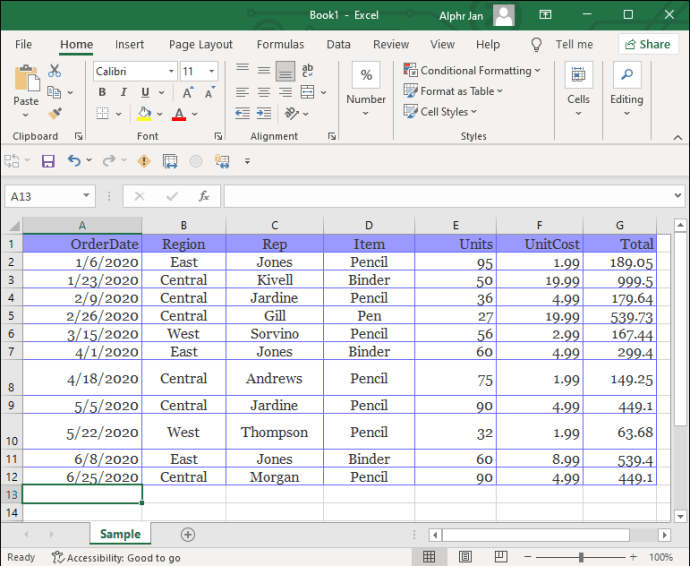This screenshot has width=690, height=566.
Task: Open the Formulas ribbon tab
Action: pos(280,44)
